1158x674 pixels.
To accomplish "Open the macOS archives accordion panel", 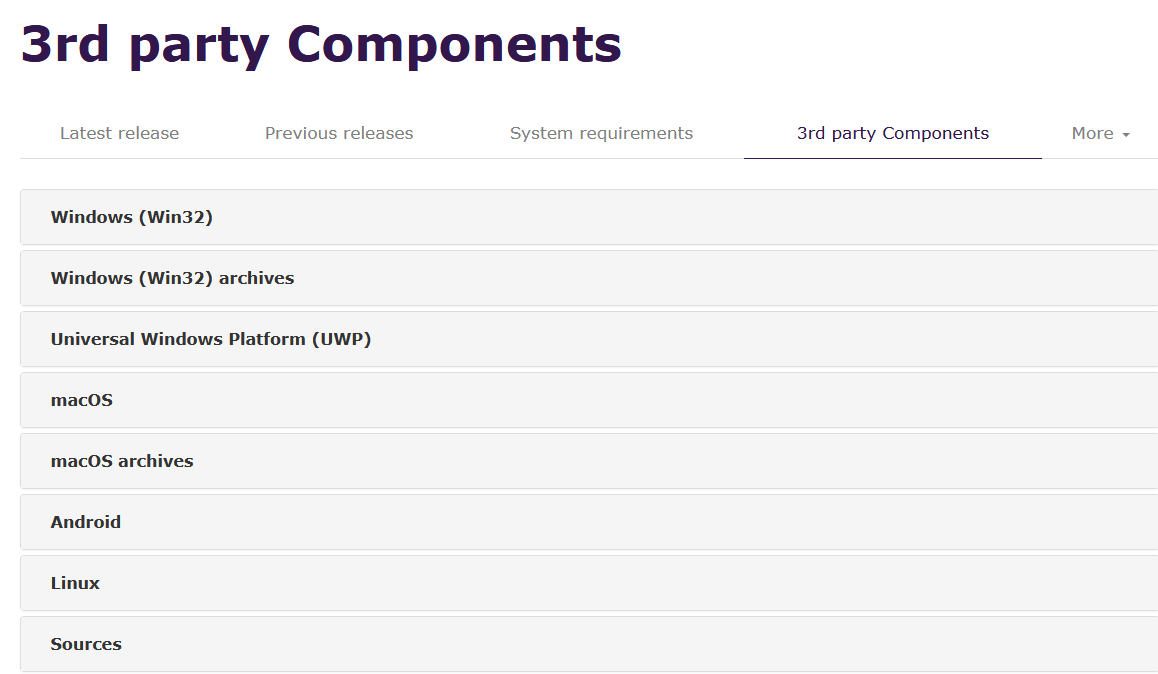I will point(122,461).
